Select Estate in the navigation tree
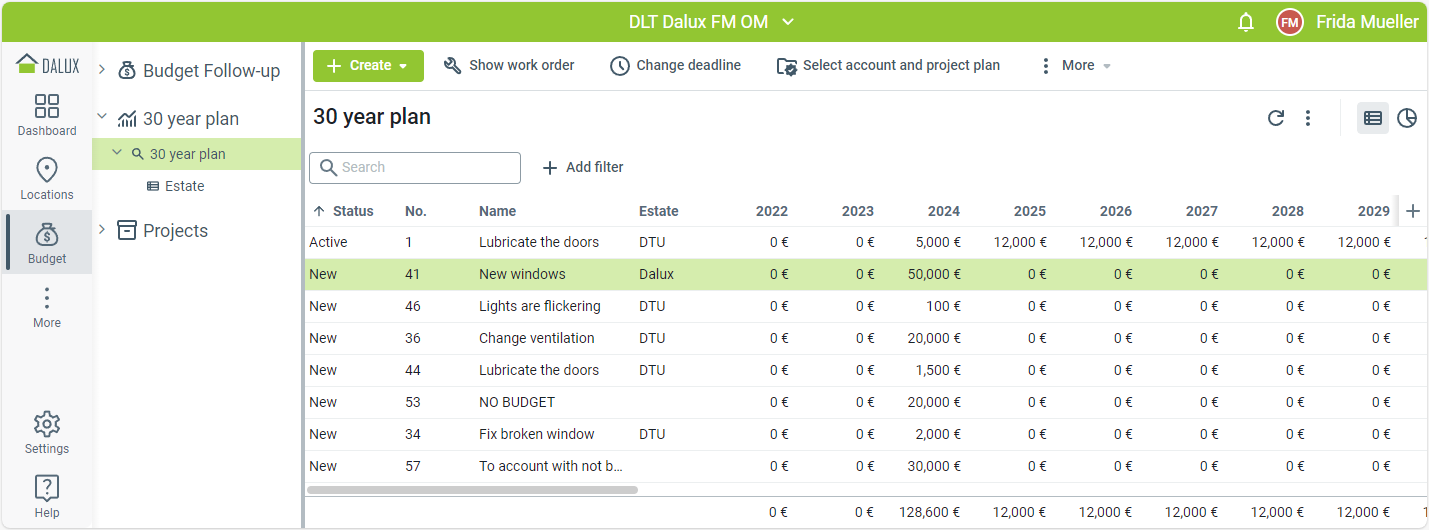The width and height of the screenshot is (1429, 530). (x=183, y=186)
